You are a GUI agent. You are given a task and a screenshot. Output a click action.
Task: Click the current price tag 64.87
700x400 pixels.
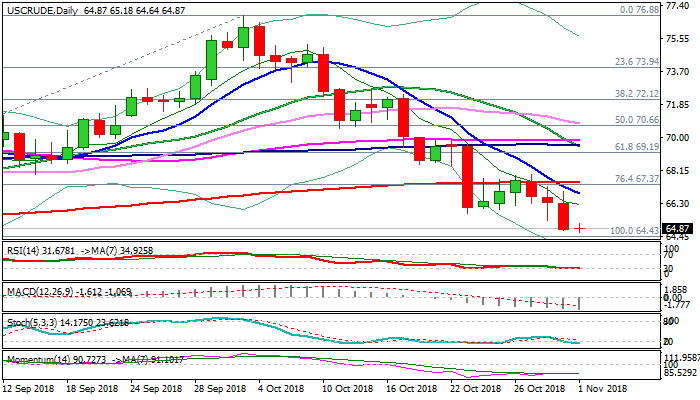675,229
